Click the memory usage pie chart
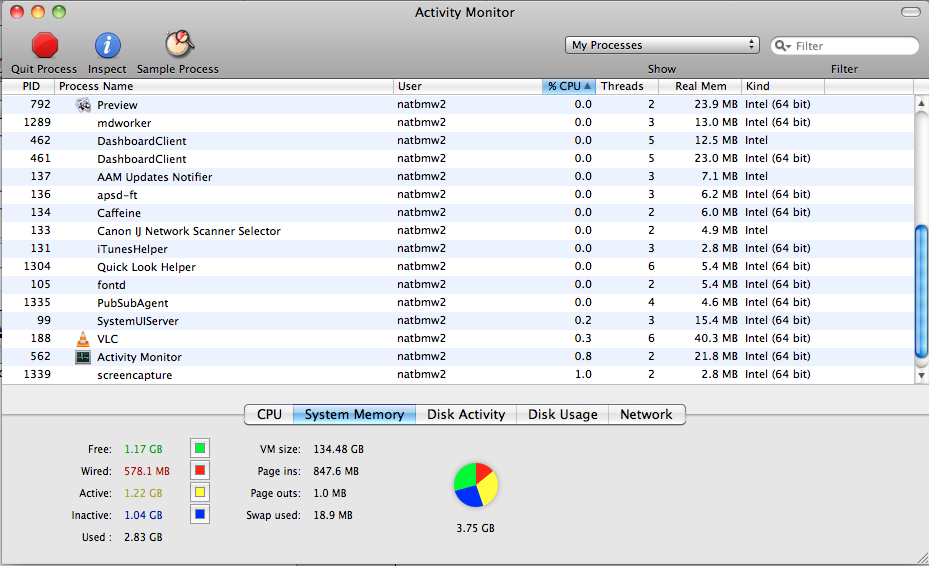 tap(476, 485)
